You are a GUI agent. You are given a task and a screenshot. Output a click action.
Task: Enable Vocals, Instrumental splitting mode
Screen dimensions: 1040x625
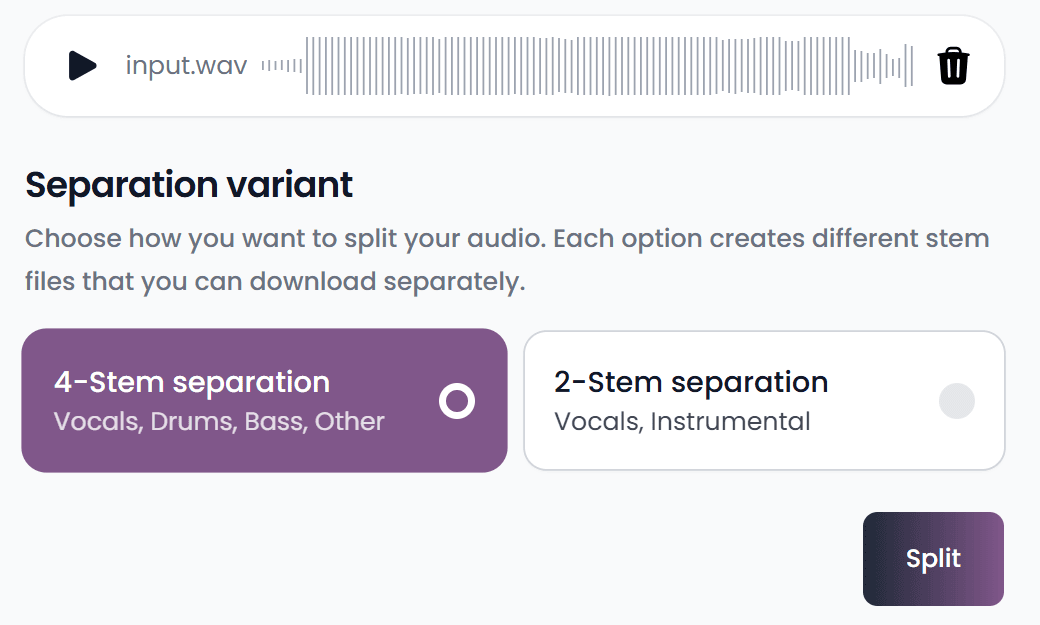click(764, 400)
